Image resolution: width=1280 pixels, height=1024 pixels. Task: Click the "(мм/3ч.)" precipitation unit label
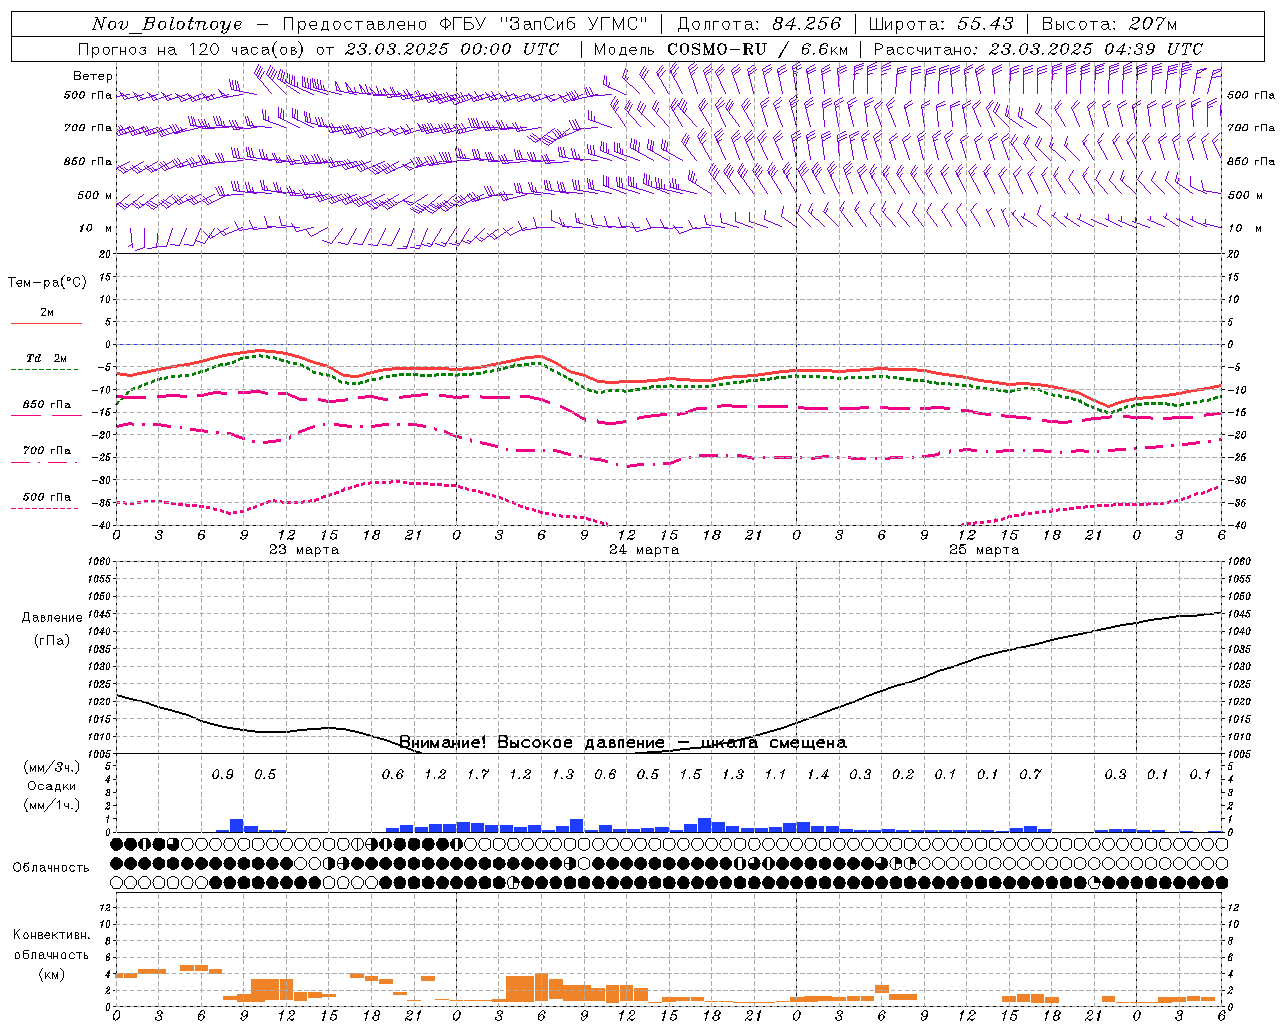click(52, 767)
